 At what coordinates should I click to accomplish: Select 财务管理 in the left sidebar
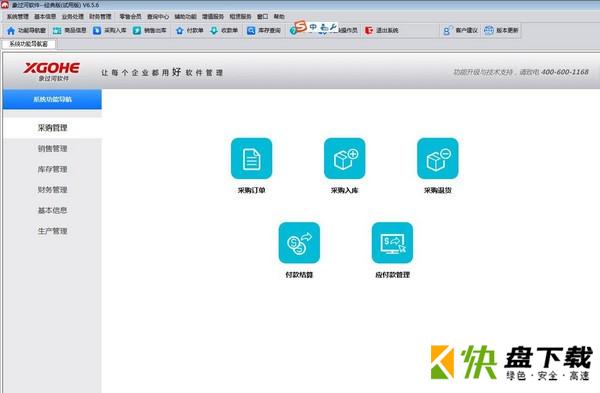click(x=52, y=190)
